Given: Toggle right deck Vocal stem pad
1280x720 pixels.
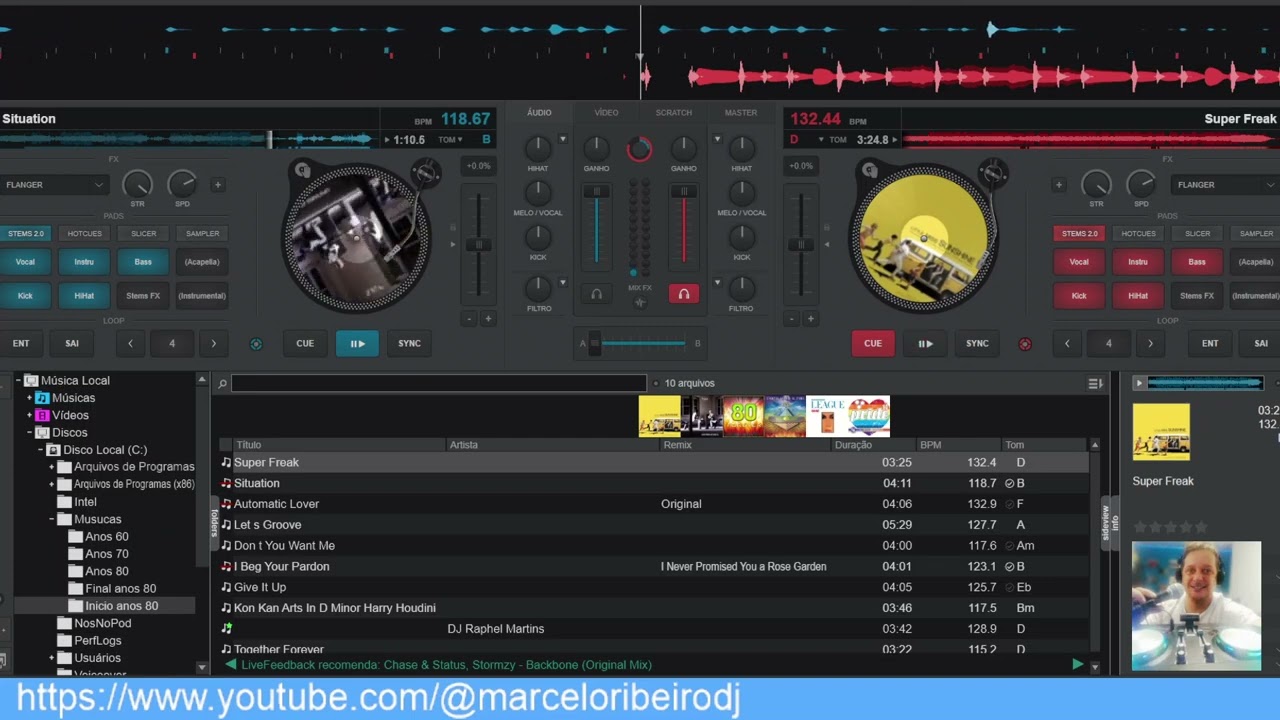Looking at the screenshot, I should coord(1079,262).
